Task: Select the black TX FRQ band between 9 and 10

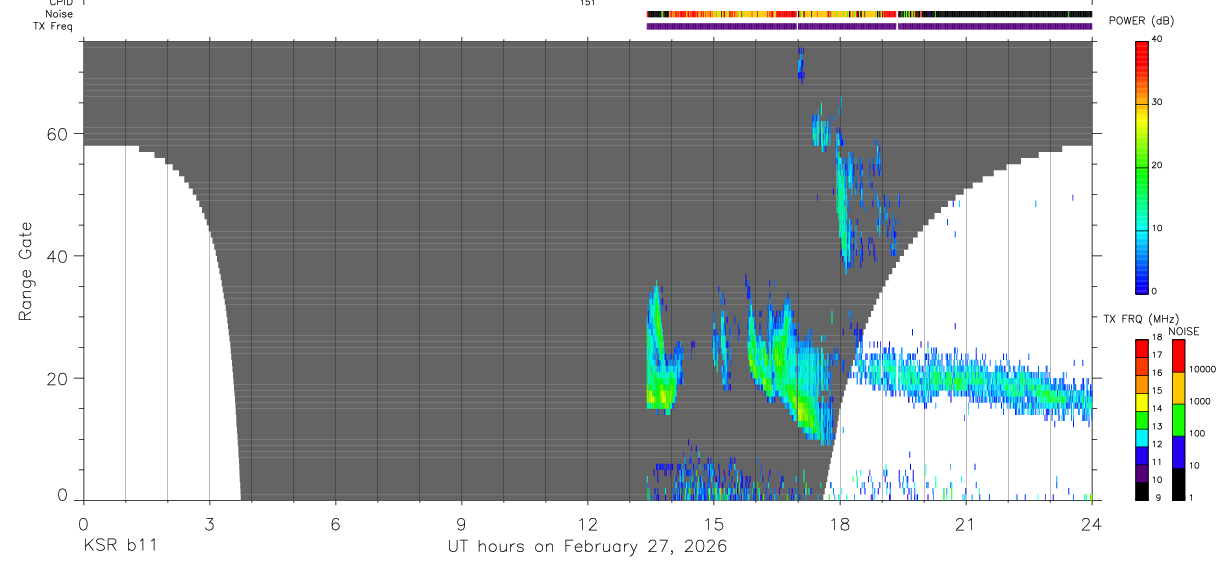Action: 1140,489
